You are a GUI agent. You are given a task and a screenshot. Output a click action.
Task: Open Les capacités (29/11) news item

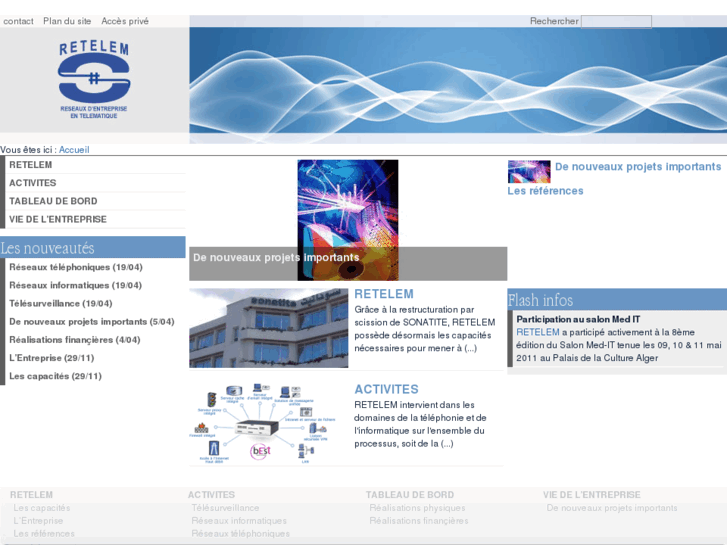(x=55, y=376)
